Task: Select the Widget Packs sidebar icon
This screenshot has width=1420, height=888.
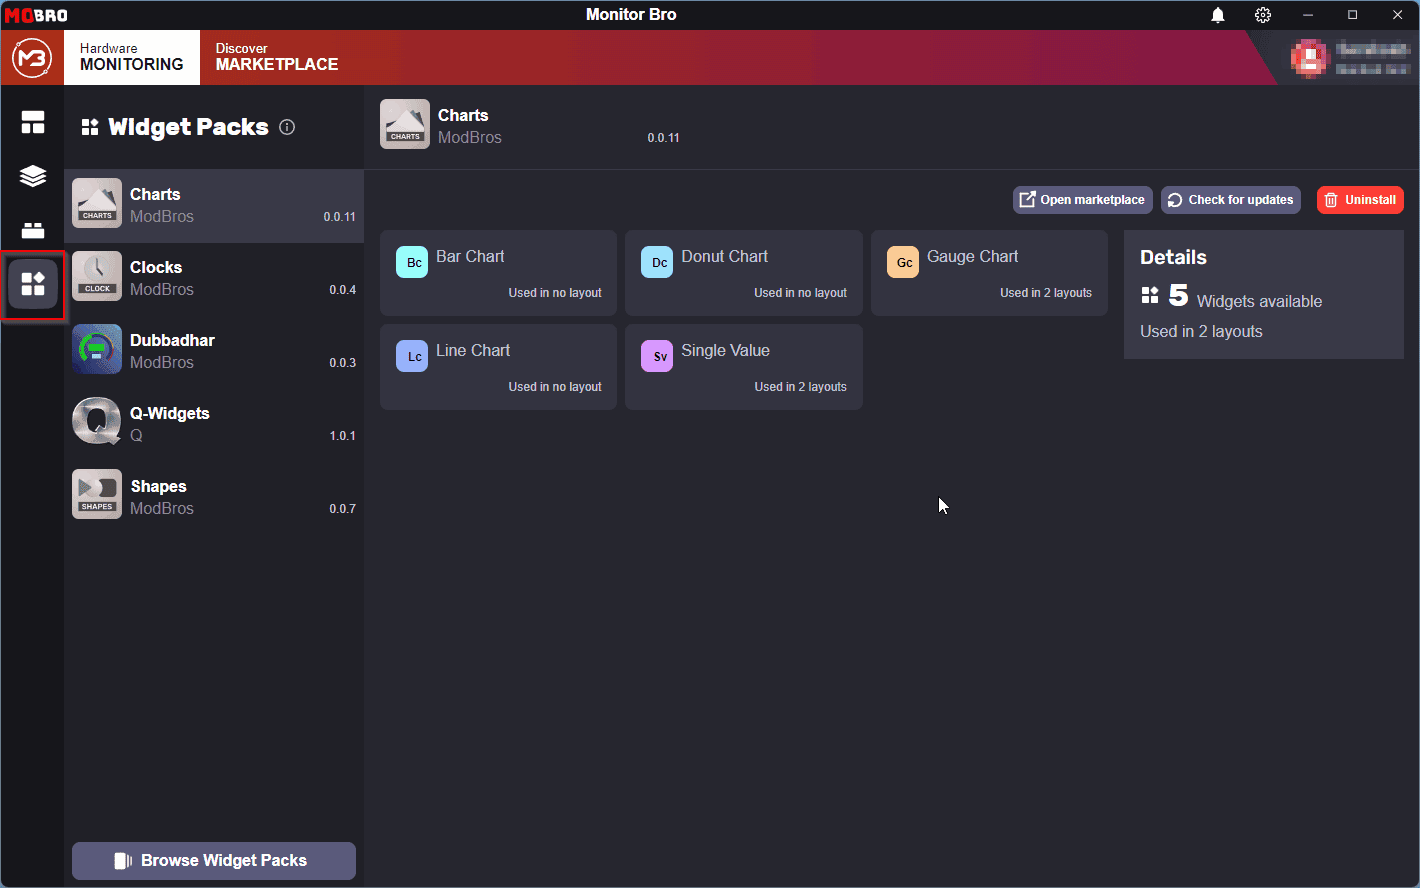Action: 33,284
